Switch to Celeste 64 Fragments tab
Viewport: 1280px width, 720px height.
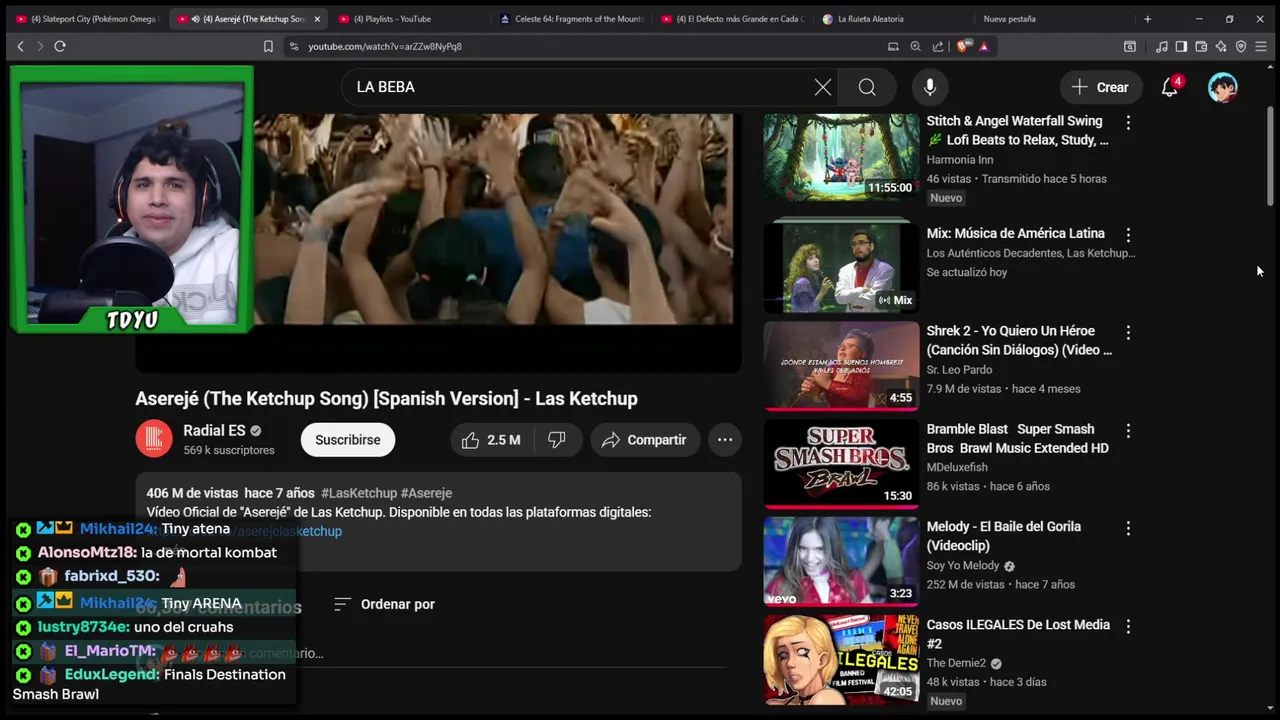[x=571, y=19]
